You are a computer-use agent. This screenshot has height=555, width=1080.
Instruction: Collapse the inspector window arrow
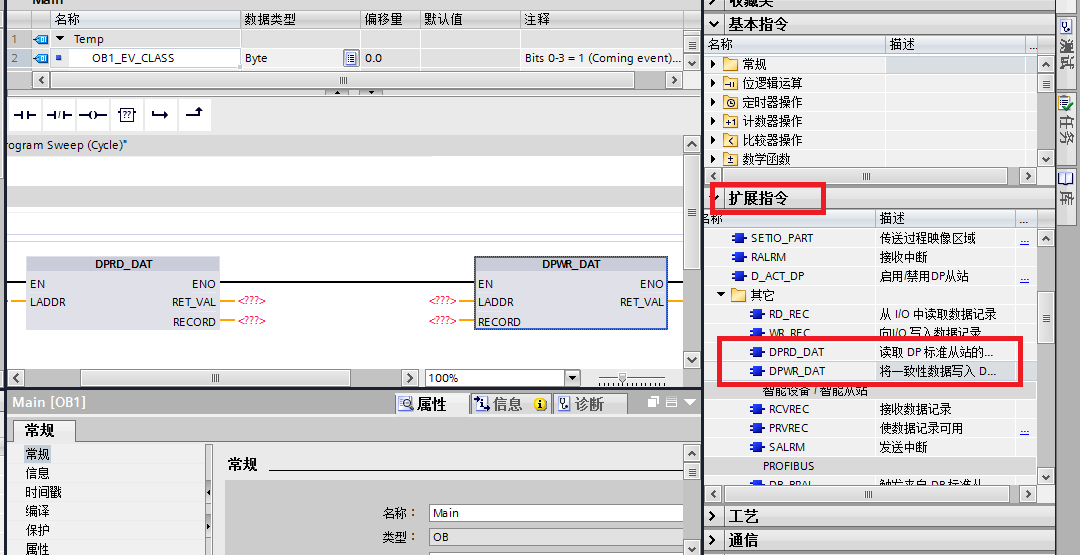point(690,402)
